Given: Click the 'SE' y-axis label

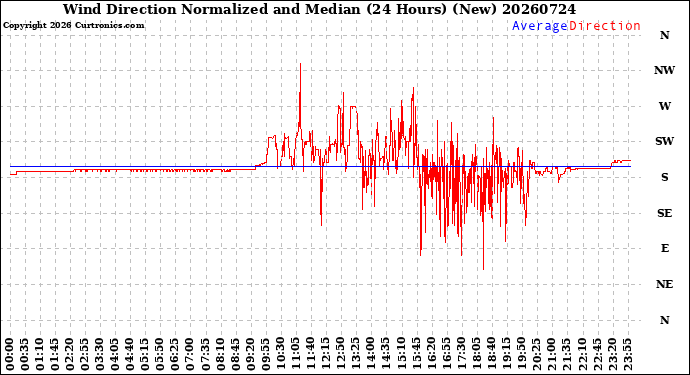Looking at the screenshot, I should (x=664, y=213).
